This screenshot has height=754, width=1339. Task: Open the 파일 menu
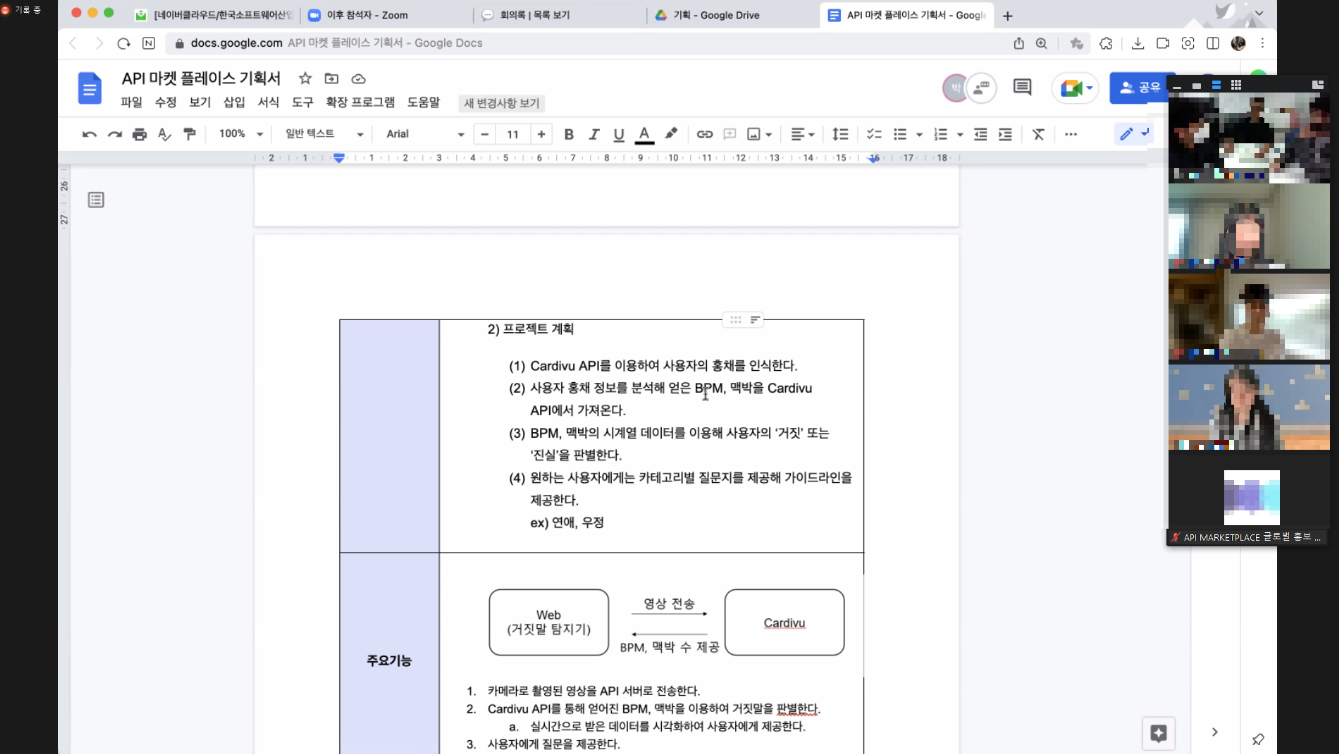pos(131,102)
